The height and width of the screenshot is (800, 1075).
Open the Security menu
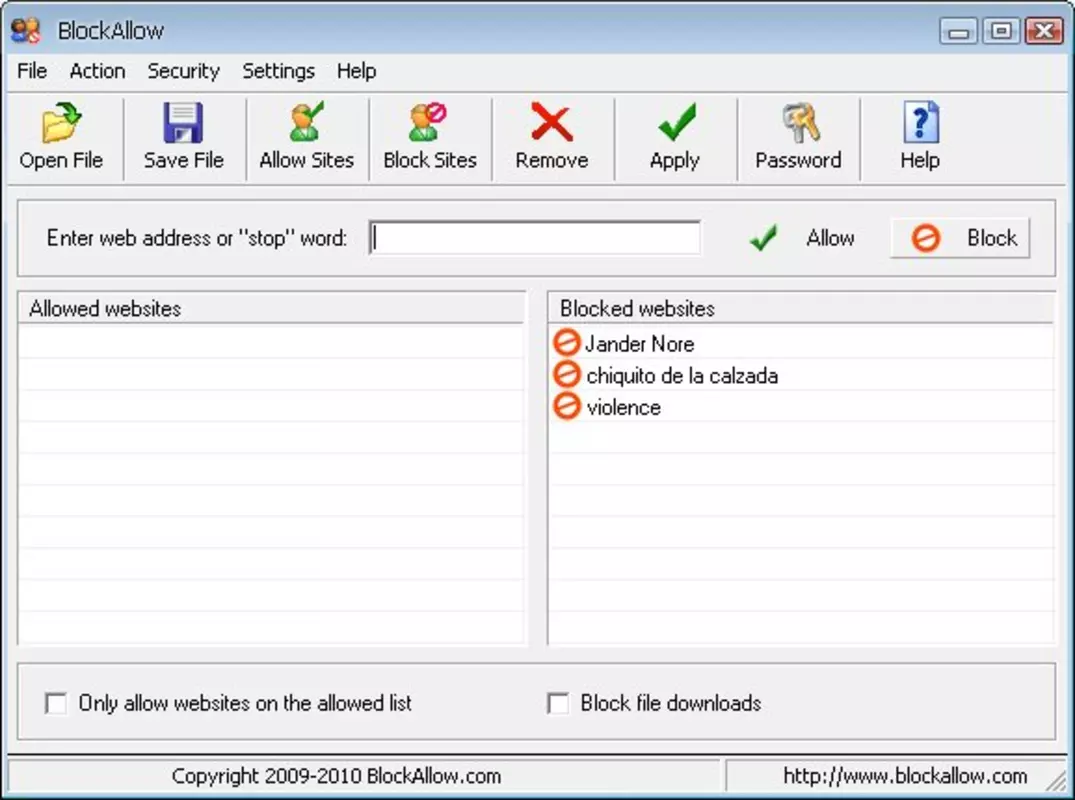coord(184,71)
